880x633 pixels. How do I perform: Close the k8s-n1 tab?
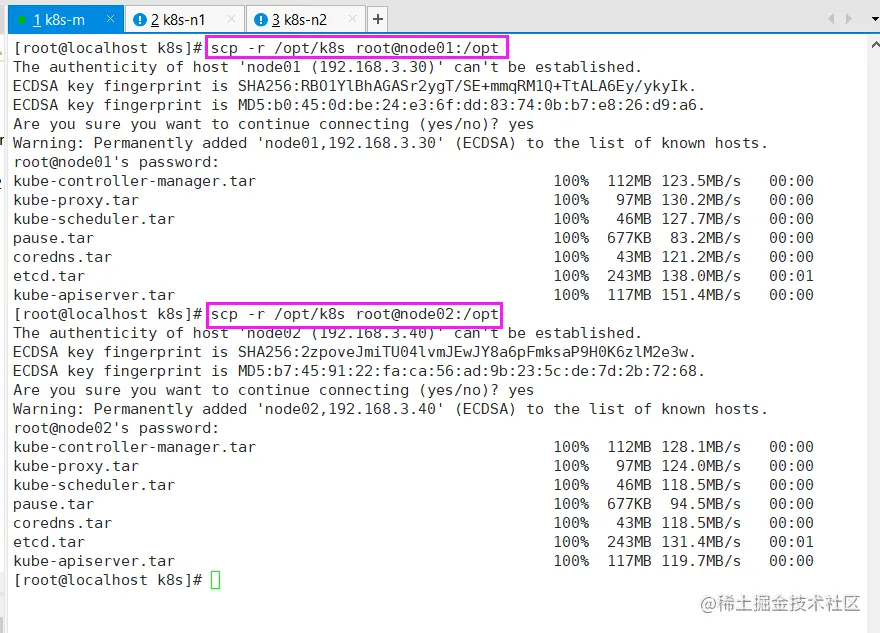tap(231, 19)
